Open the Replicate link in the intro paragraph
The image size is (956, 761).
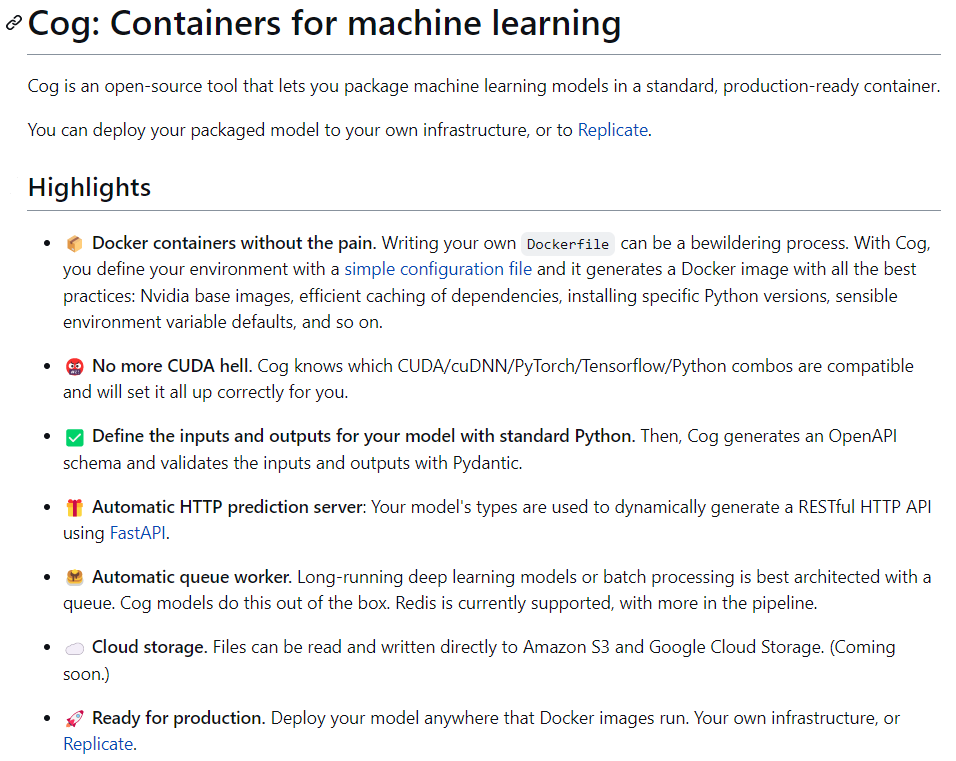(x=613, y=130)
